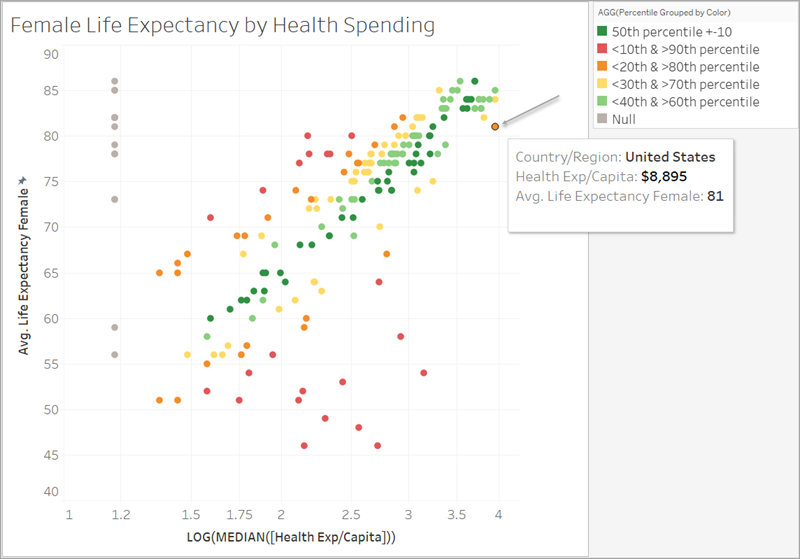Click the LOG(MEDIAN([Health Exp/Capita])) axis label

[x=291, y=537]
